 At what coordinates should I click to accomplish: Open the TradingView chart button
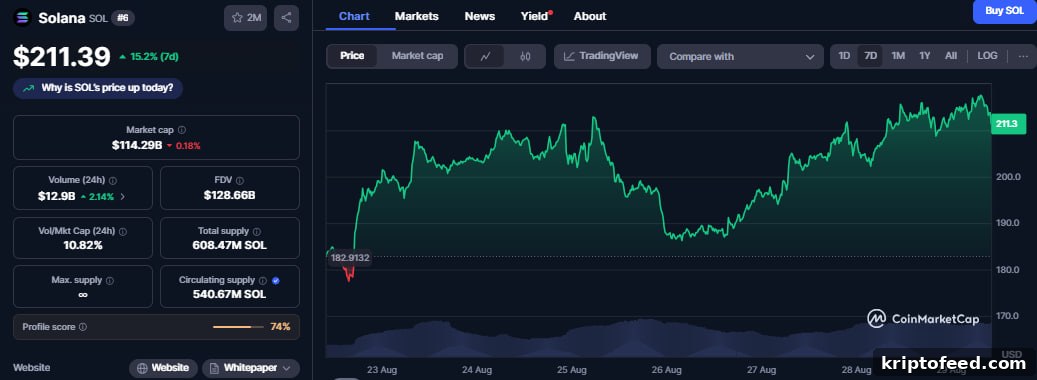(x=602, y=56)
